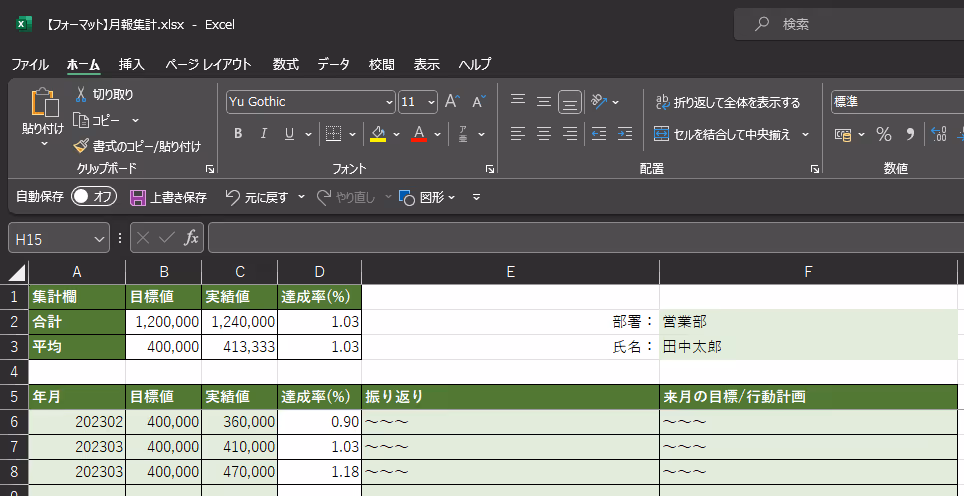Open number format 標準 combo box
This screenshot has height=496, width=964.
(898, 102)
